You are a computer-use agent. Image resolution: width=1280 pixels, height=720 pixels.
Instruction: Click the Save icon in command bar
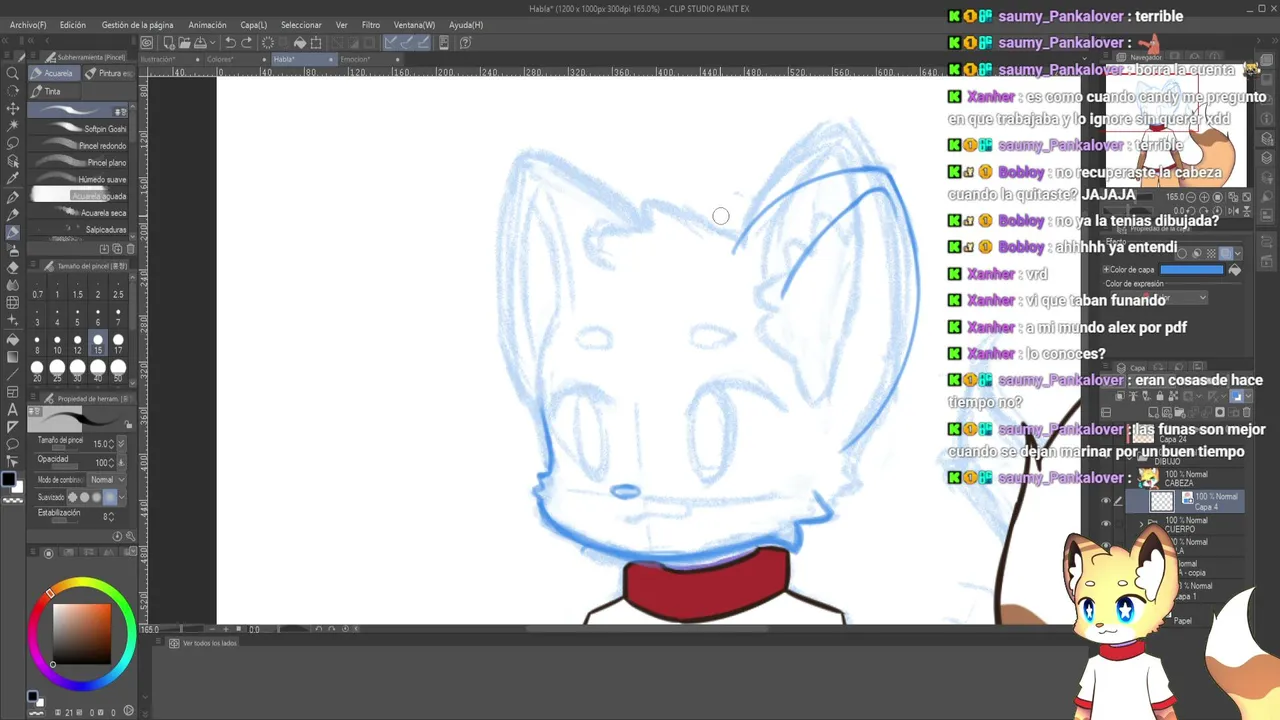[x=201, y=43]
